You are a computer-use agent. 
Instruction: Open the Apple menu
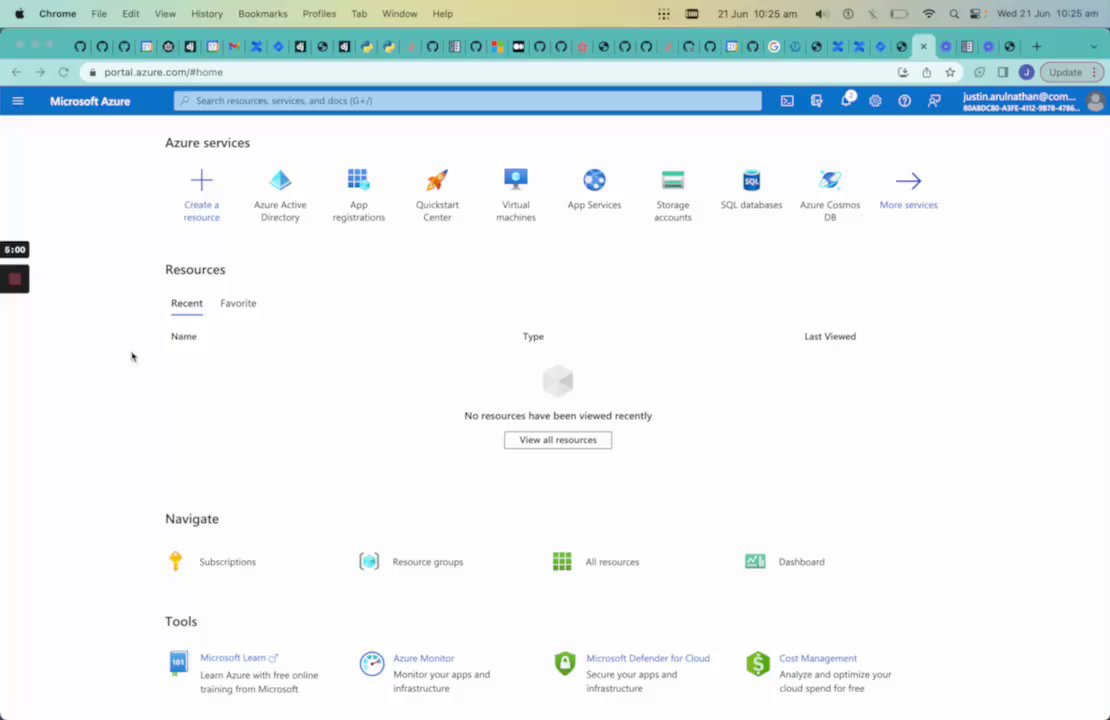[20, 13]
